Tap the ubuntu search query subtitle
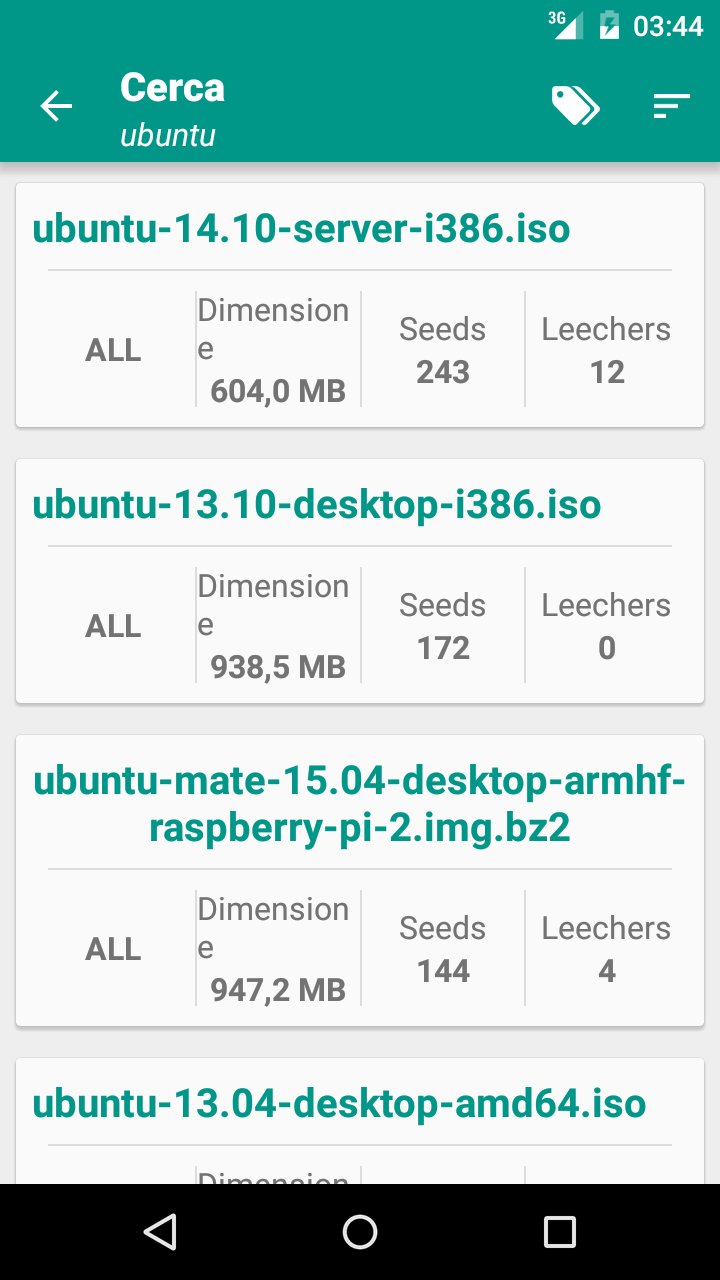The image size is (720, 1280). tap(168, 135)
